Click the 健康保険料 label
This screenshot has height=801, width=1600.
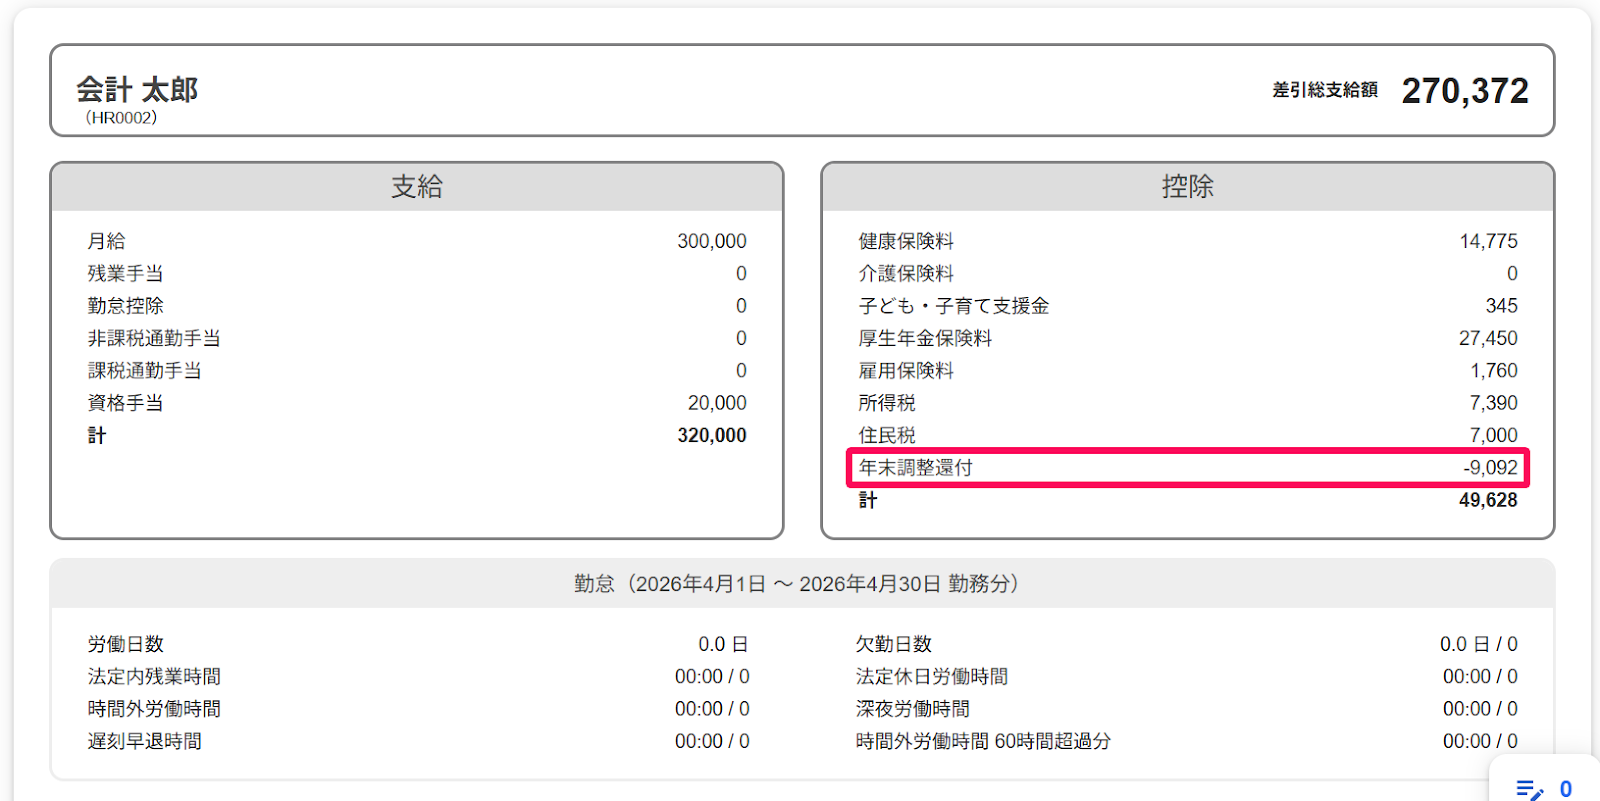coord(906,241)
